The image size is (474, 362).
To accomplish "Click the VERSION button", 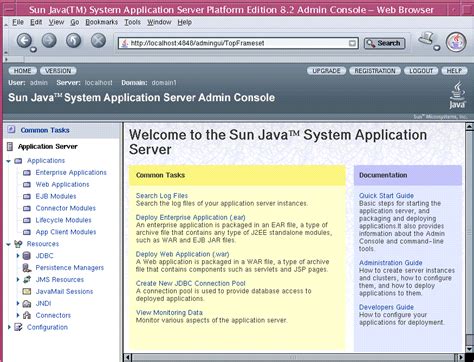I will [x=58, y=71].
